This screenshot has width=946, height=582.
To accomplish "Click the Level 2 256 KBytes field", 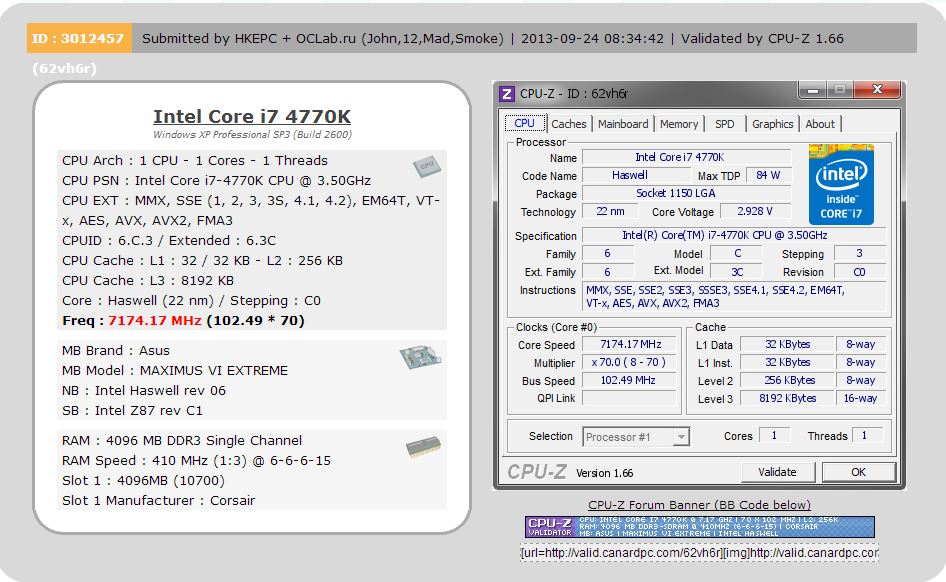I will coord(787,380).
